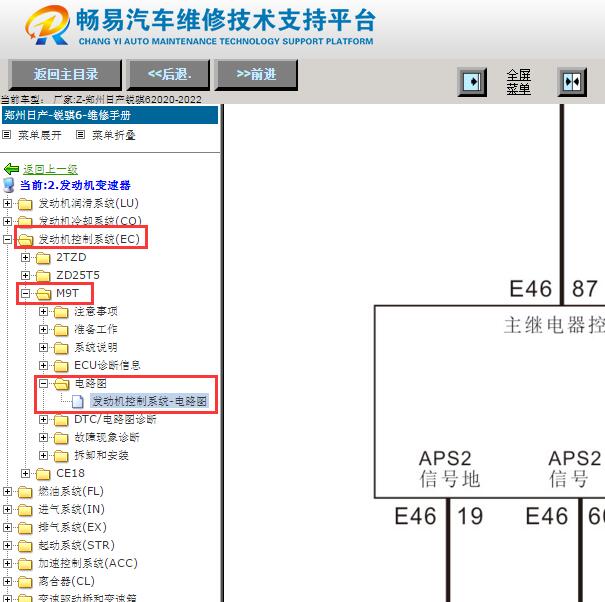This screenshot has width=605, height=602.
Task: Select the 发动机润滑系统(LU) label
Action: 88,203
